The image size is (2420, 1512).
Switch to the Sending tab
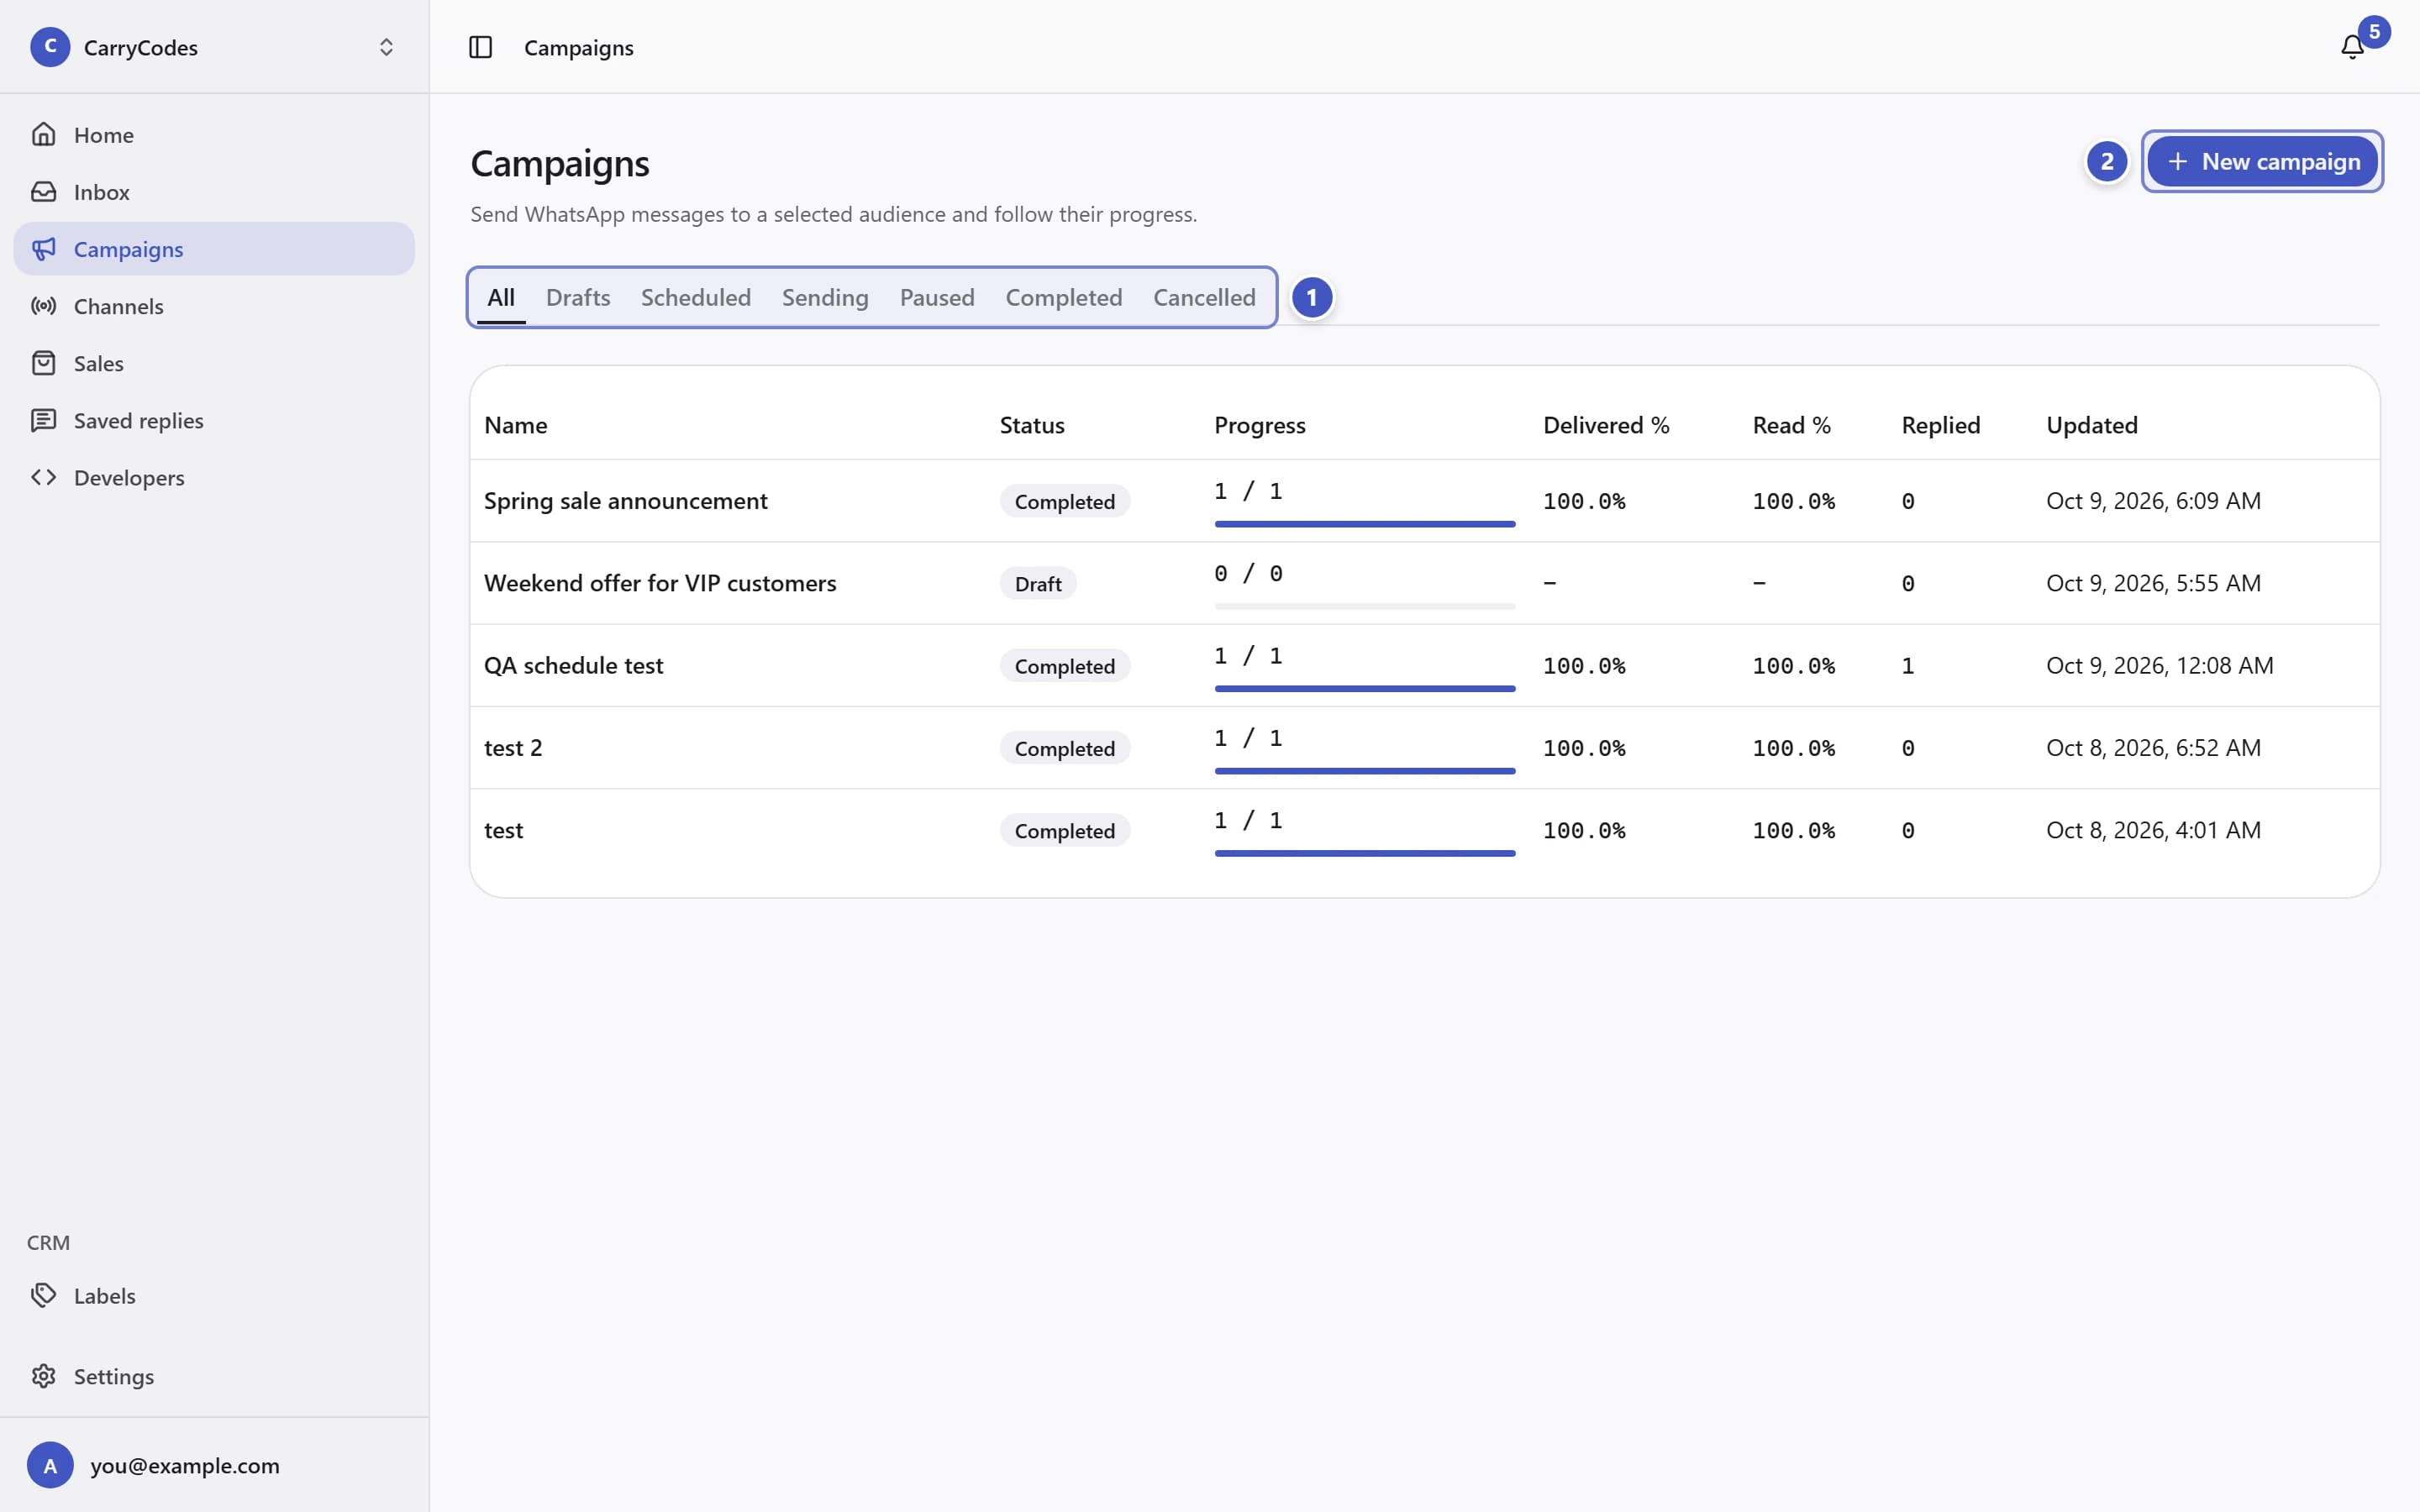tap(825, 297)
